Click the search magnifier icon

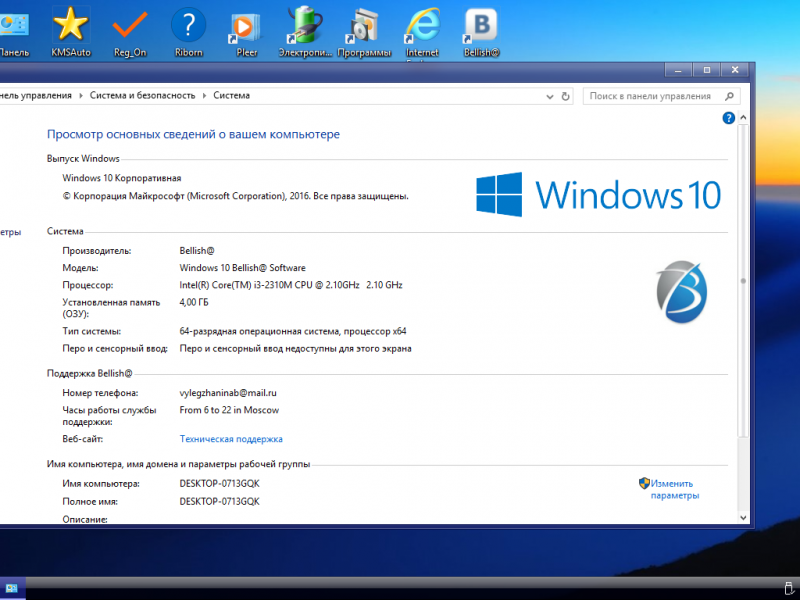click(729, 96)
